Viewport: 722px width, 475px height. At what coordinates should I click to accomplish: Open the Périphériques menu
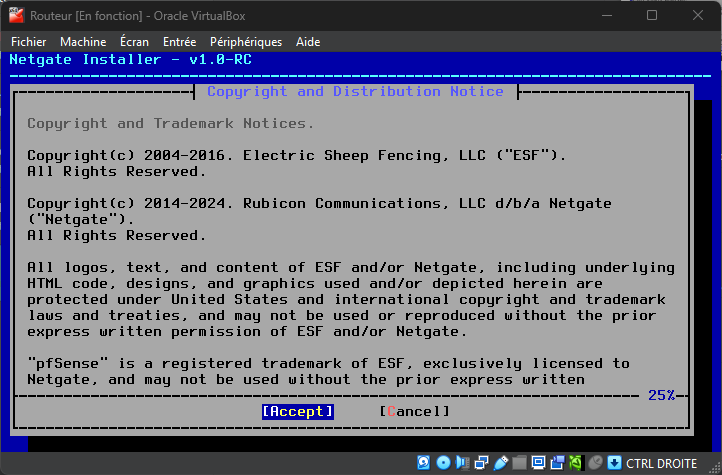point(246,42)
